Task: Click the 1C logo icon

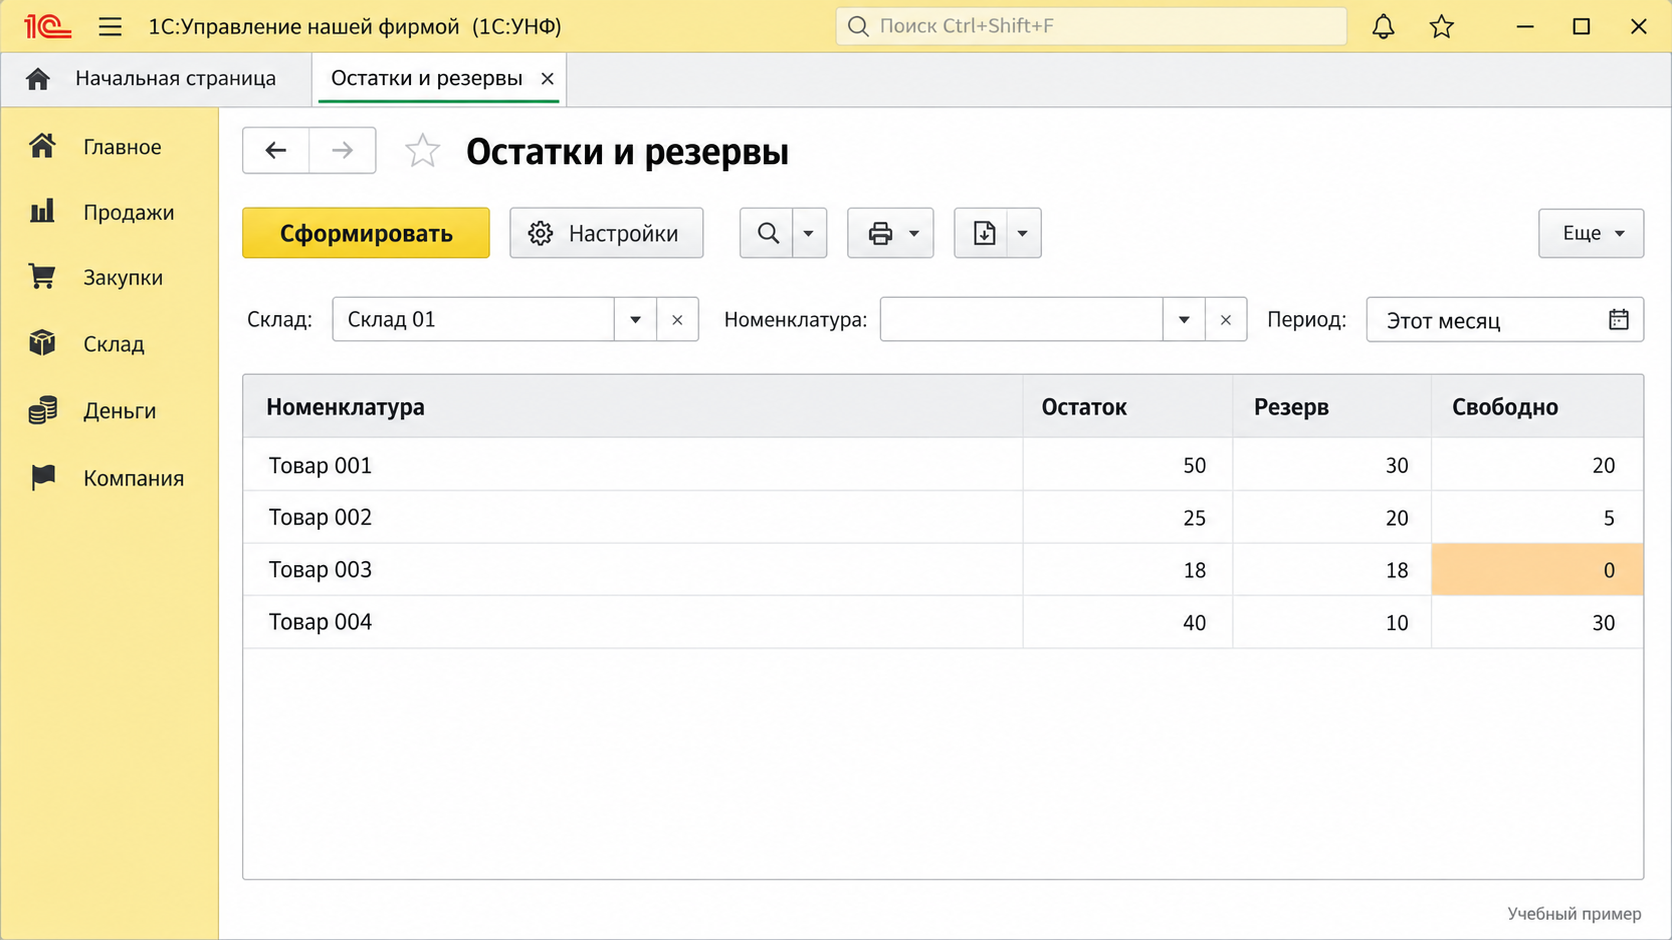Action: tap(47, 27)
